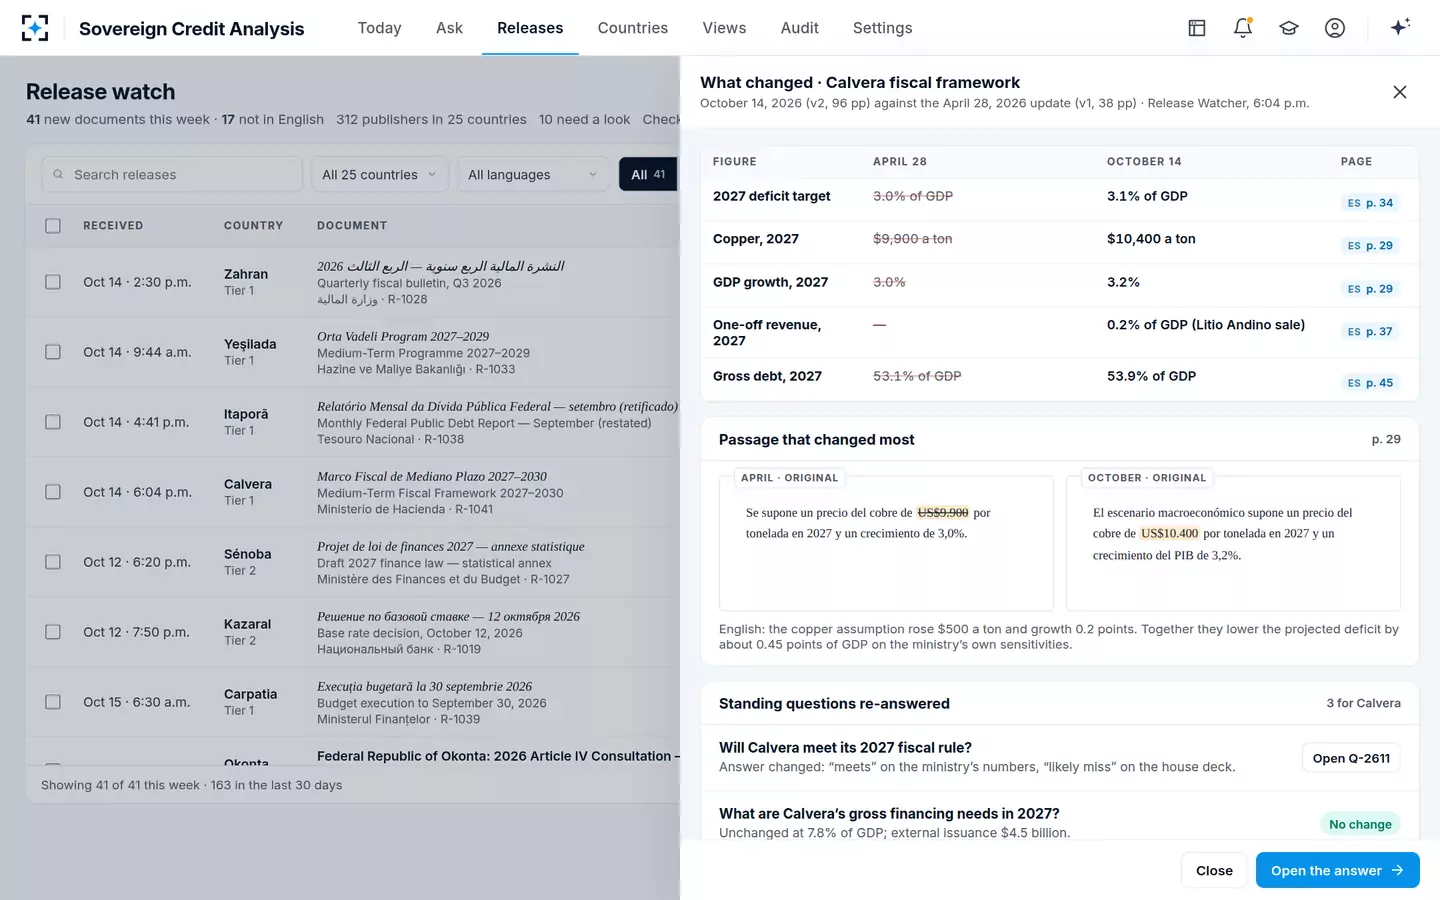The image size is (1440, 900).
Task: Select the All 41 filter pill
Action: (x=648, y=174)
